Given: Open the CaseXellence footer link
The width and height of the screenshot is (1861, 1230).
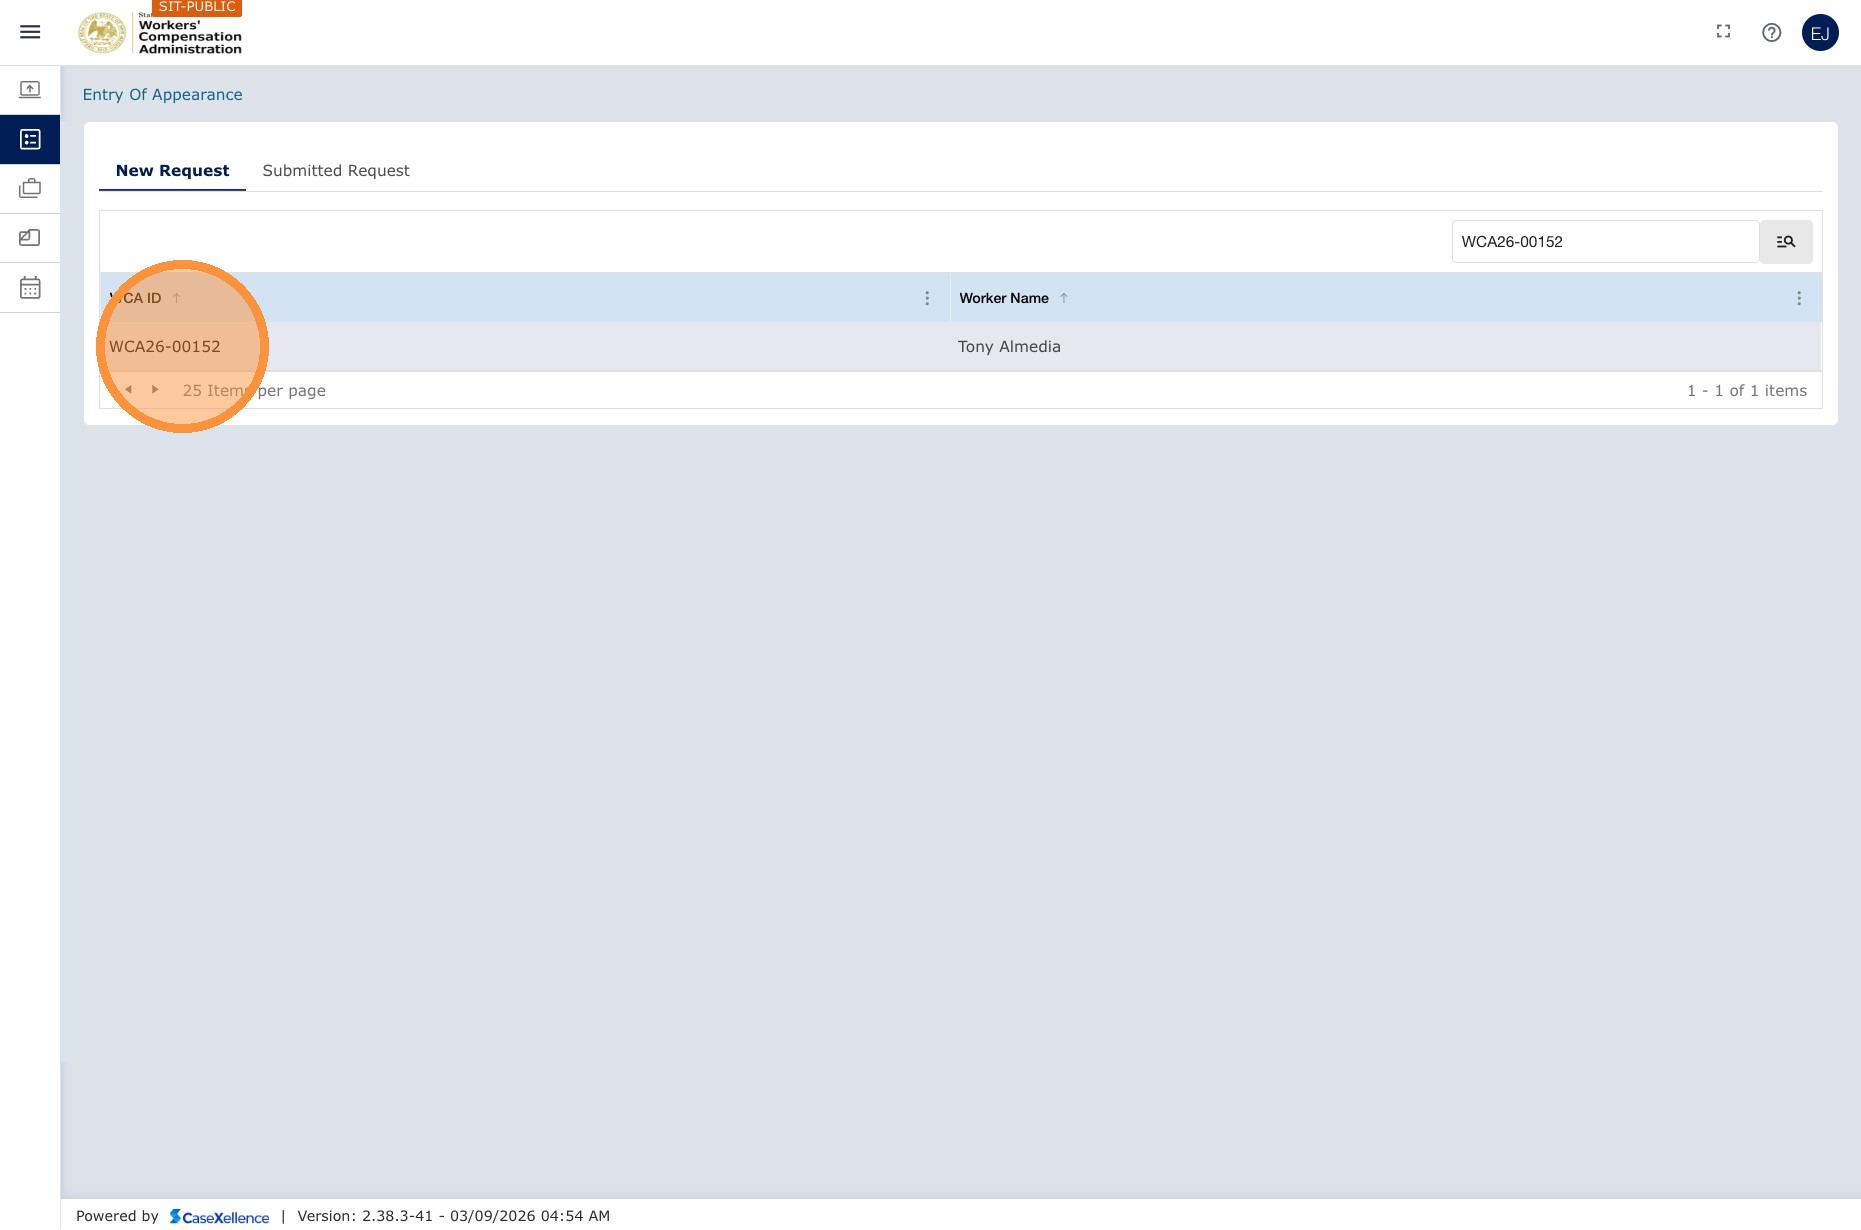Looking at the screenshot, I should pos(219,1217).
